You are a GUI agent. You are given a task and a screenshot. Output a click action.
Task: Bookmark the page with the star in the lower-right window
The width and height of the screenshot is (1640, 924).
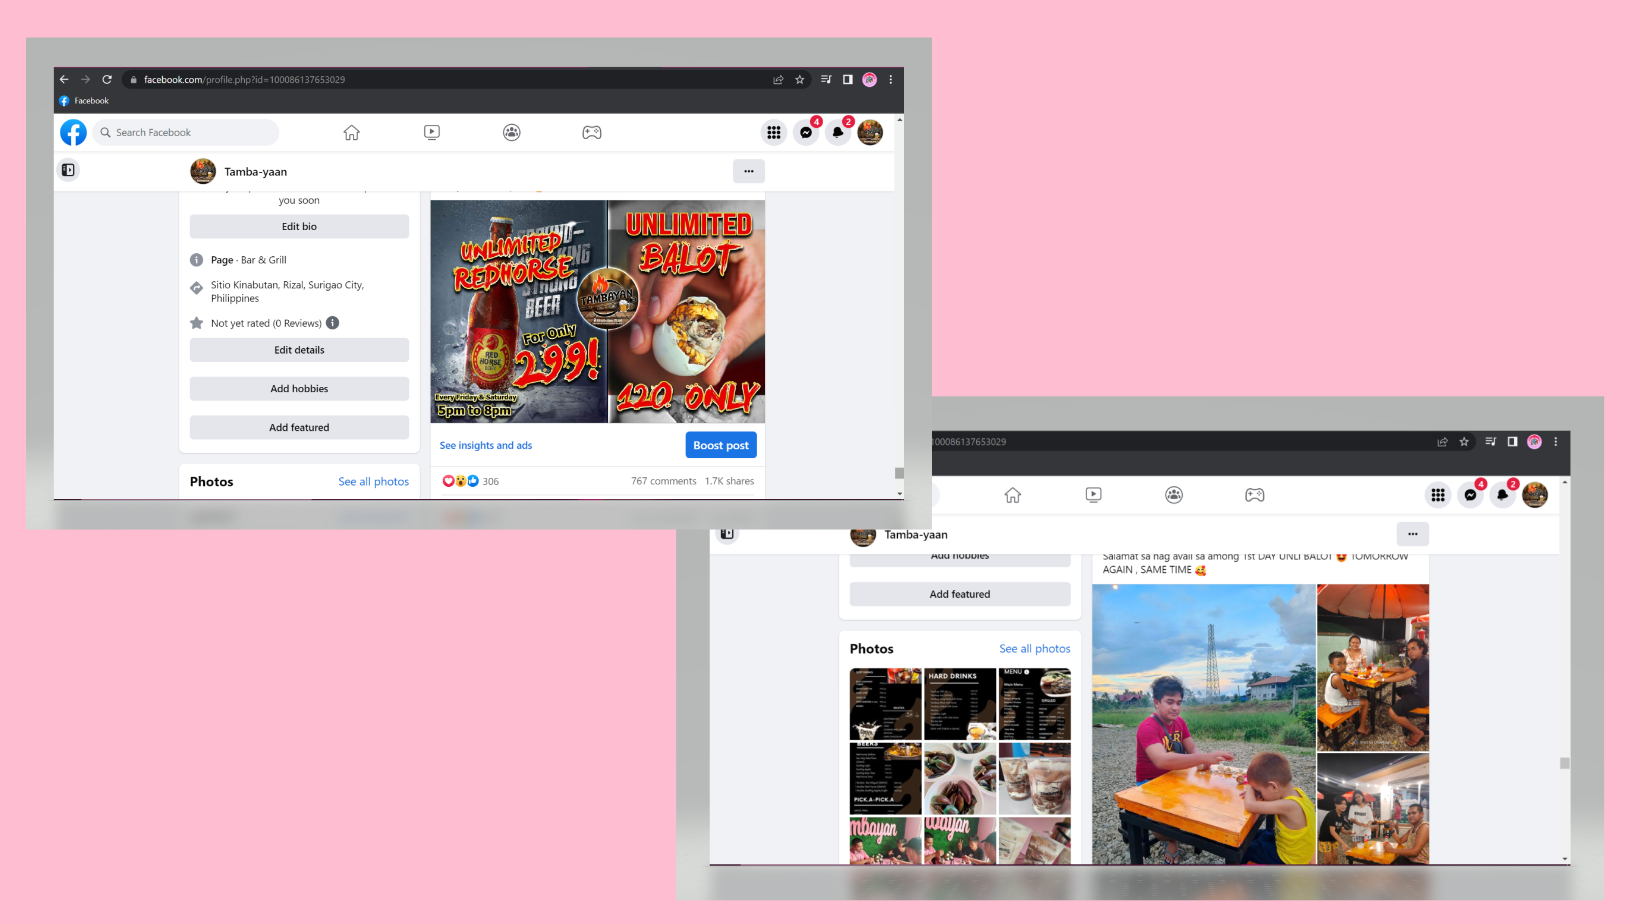[x=1464, y=442]
